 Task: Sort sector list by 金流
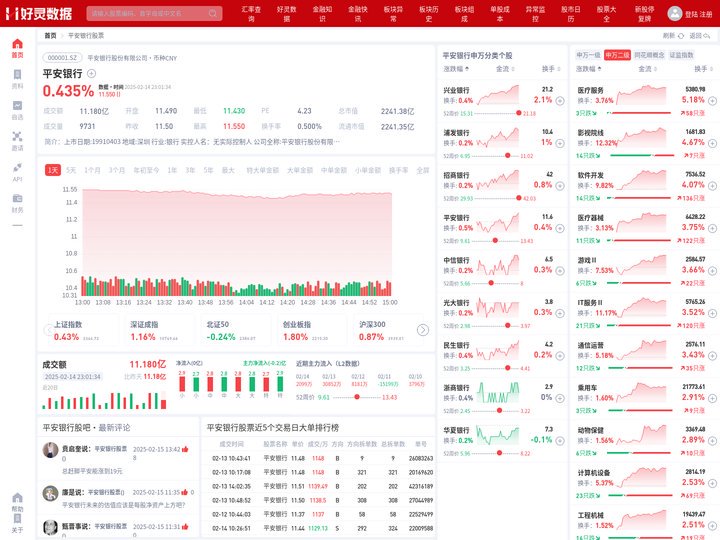point(647,69)
